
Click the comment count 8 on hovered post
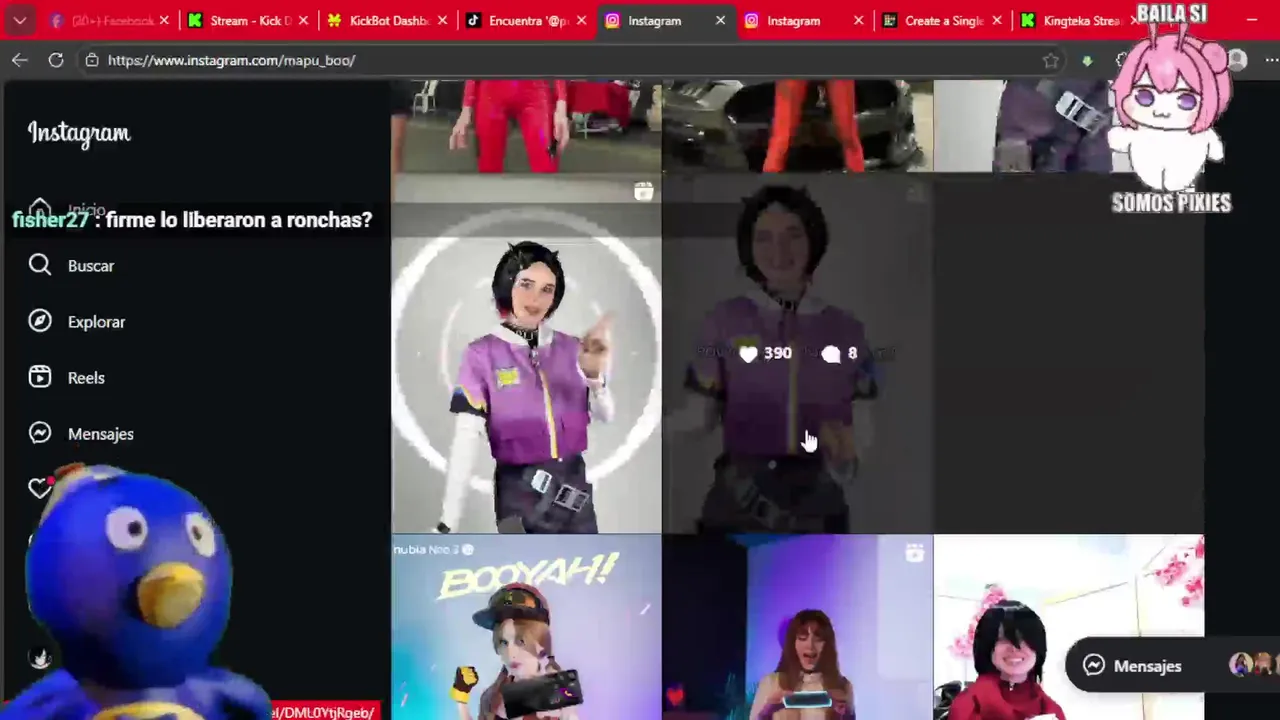840,353
